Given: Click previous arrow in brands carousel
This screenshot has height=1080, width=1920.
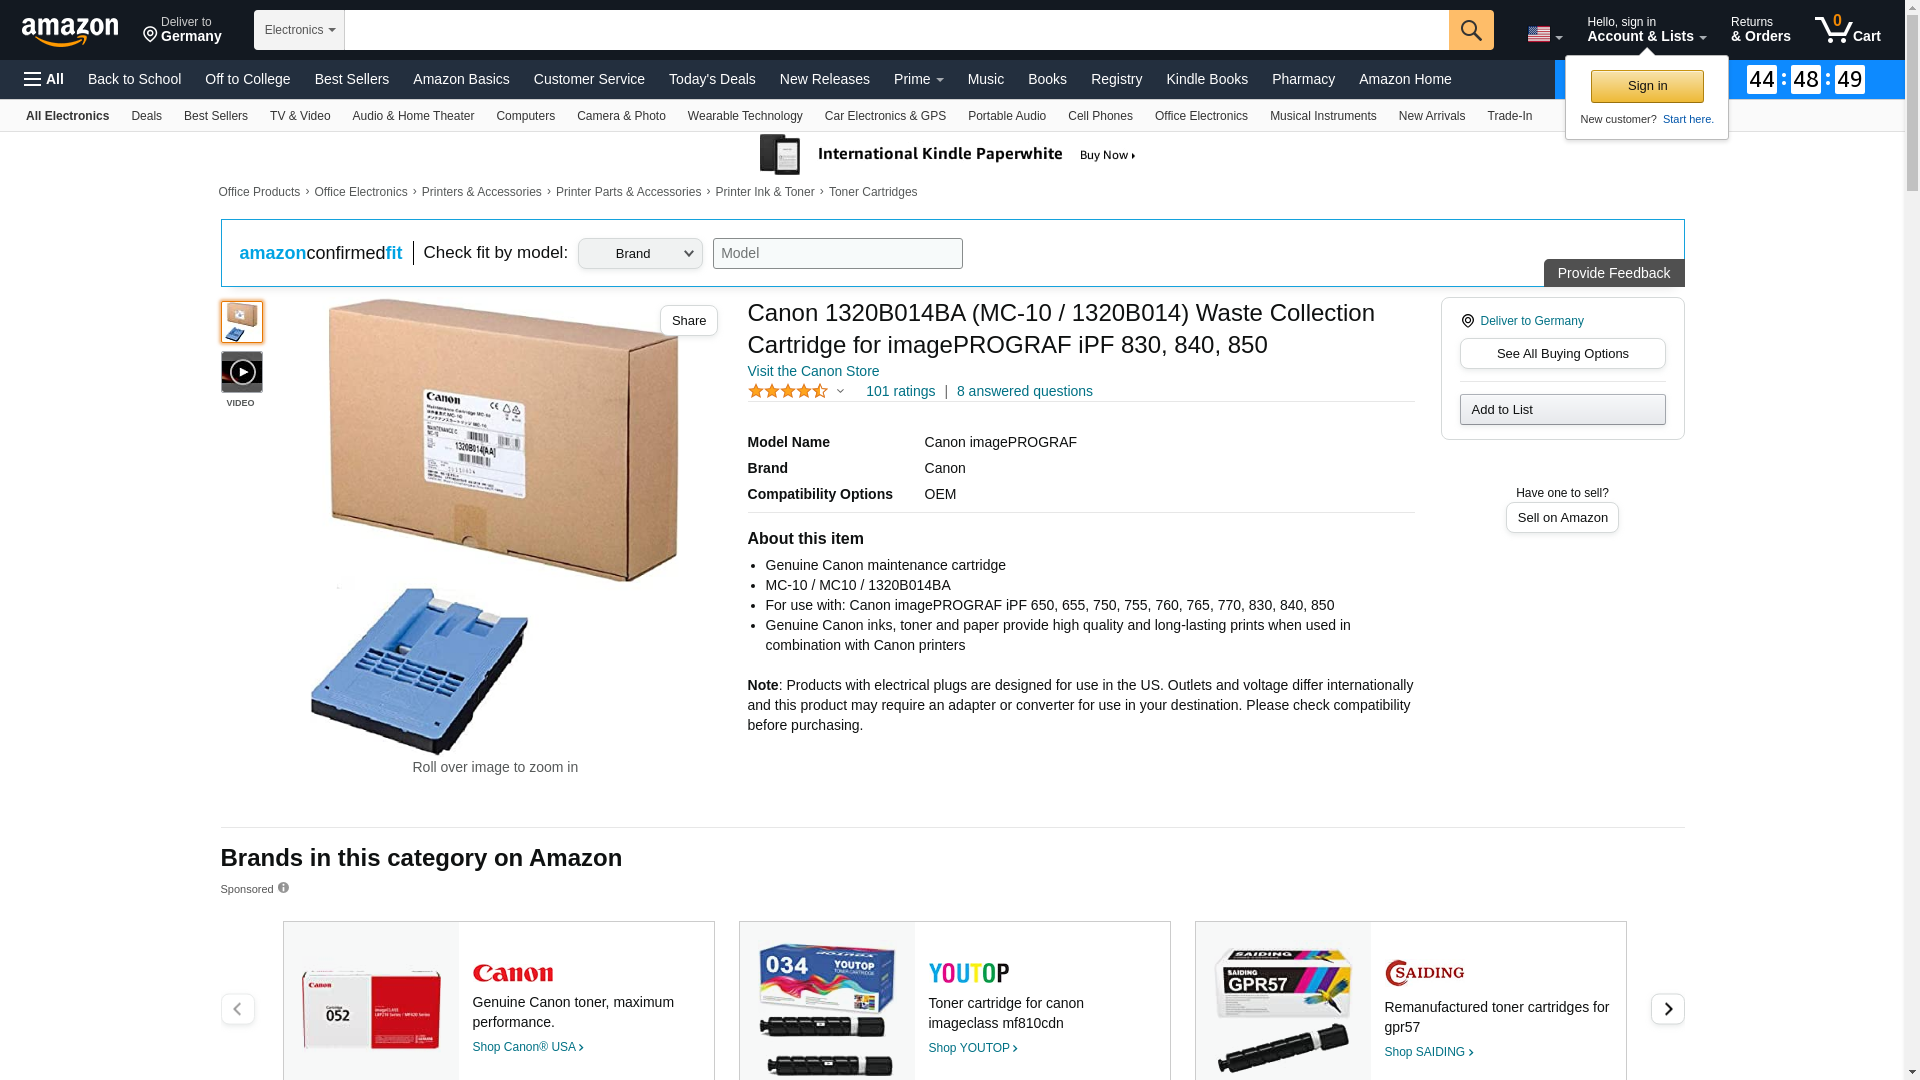Looking at the screenshot, I should point(237,1008).
